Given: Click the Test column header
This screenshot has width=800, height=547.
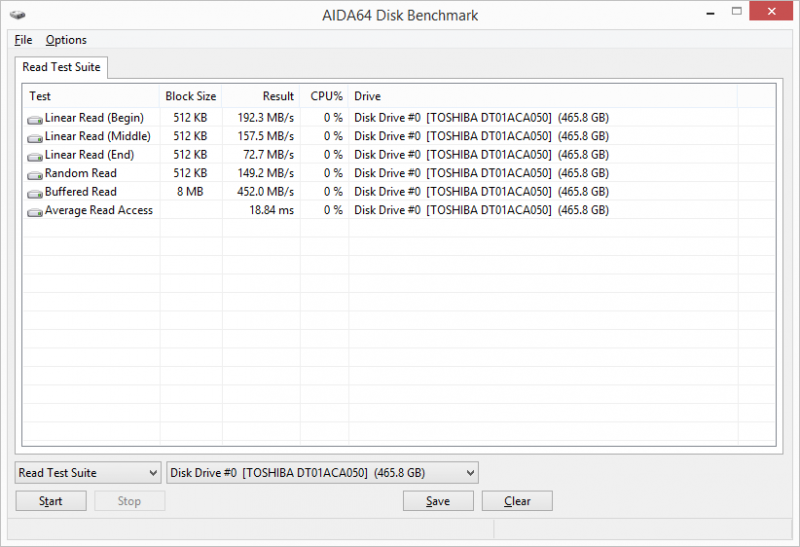Looking at the screenshot, I should (x=91, y=96).
